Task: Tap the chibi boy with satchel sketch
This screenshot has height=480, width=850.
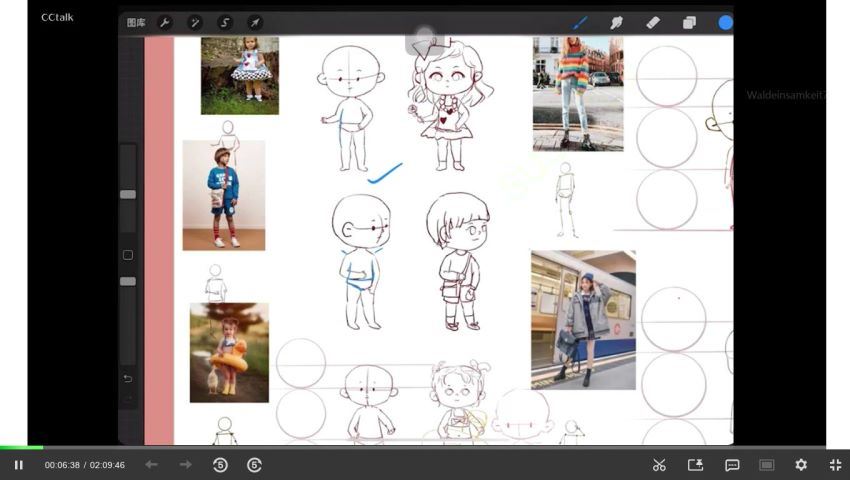Action: [459, 261]
